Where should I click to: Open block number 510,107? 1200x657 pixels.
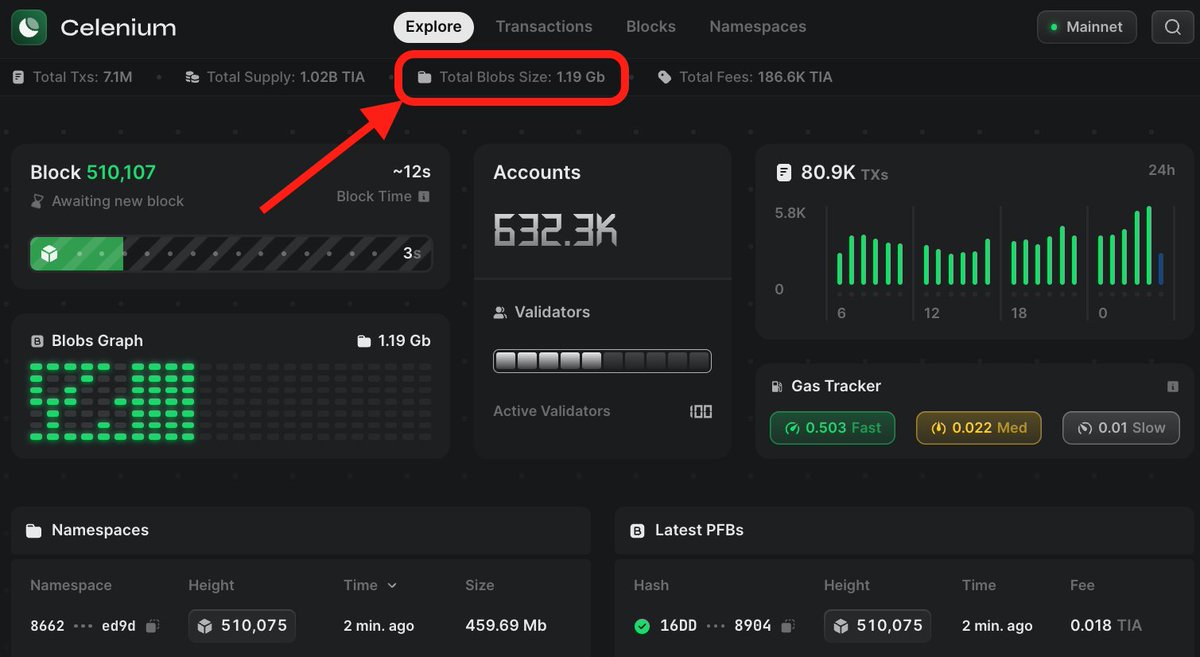[121, 173]
